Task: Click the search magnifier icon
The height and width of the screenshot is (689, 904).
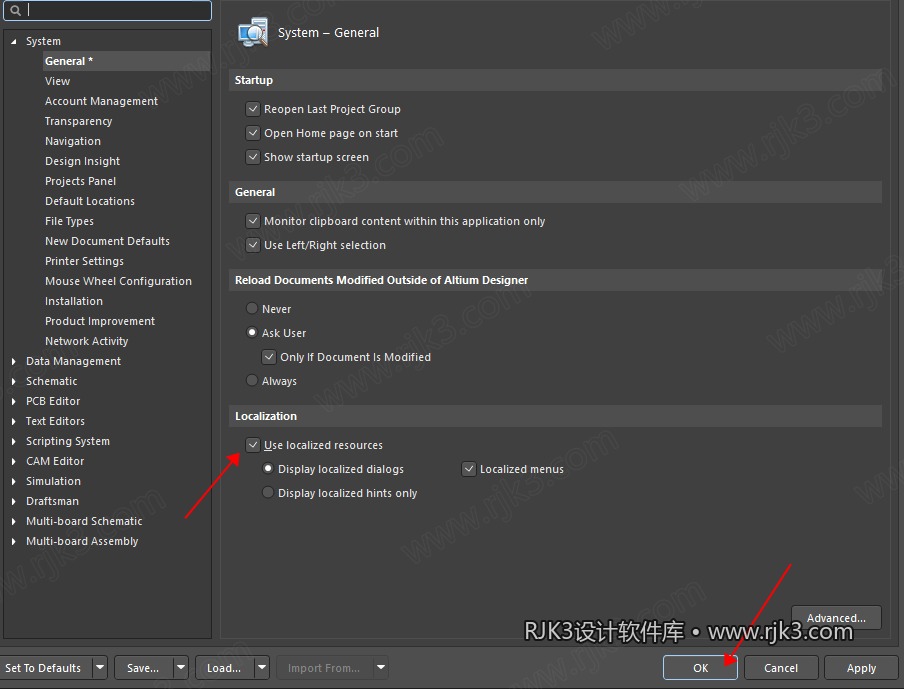Action: (x=16, y=10)
